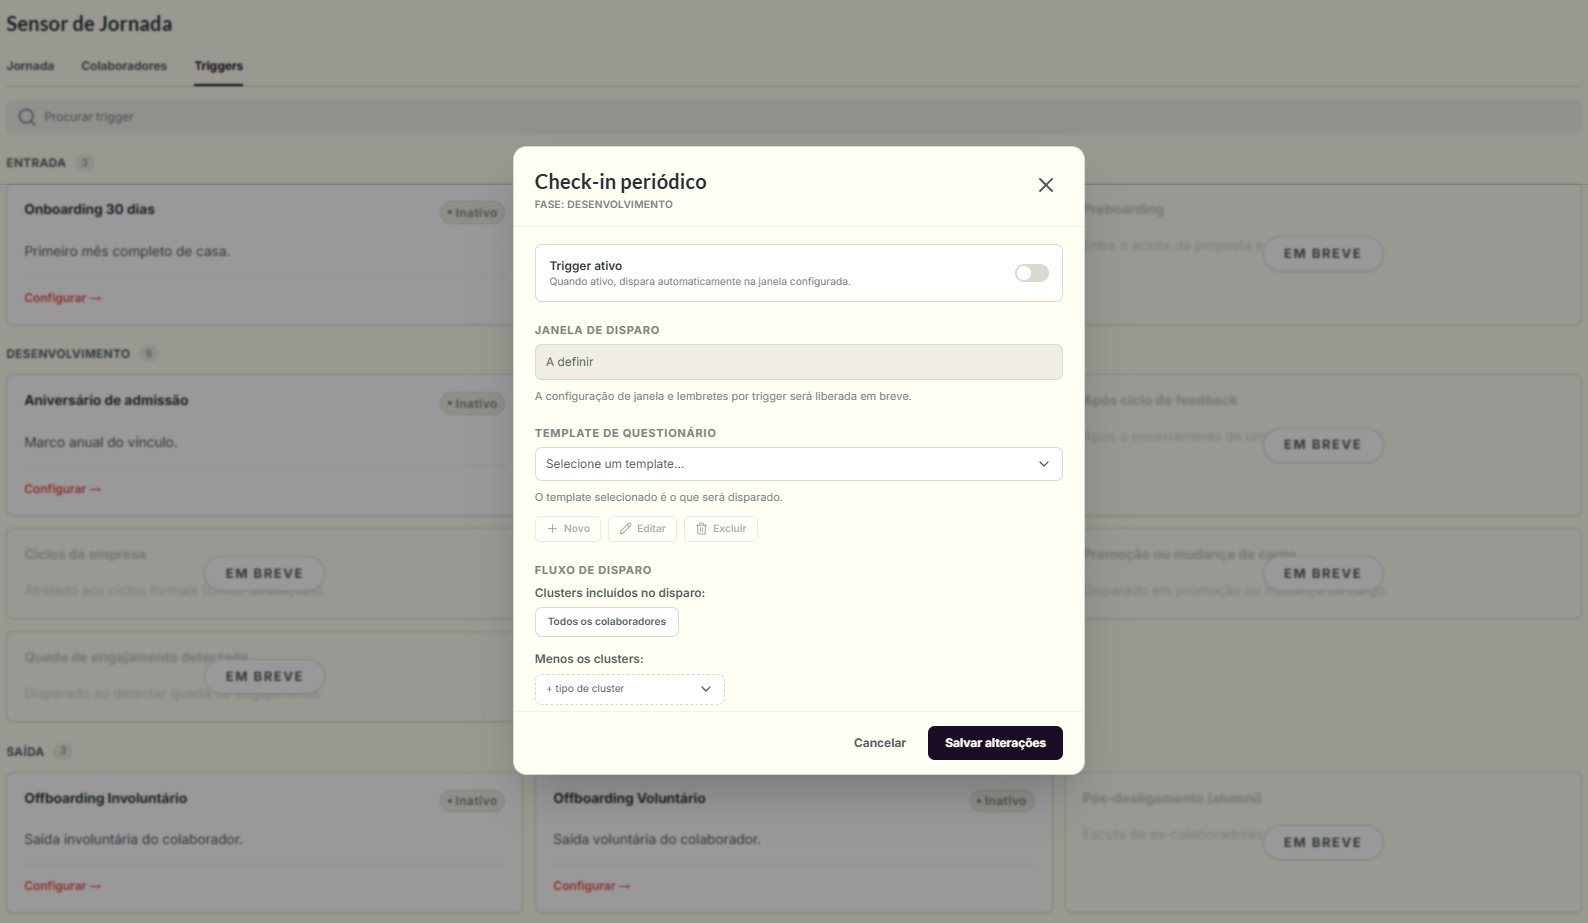Click the Check-in periódico dialog title
This screenshot has width=1588, height=923.
pyautogui.click(x=621, y=182)
